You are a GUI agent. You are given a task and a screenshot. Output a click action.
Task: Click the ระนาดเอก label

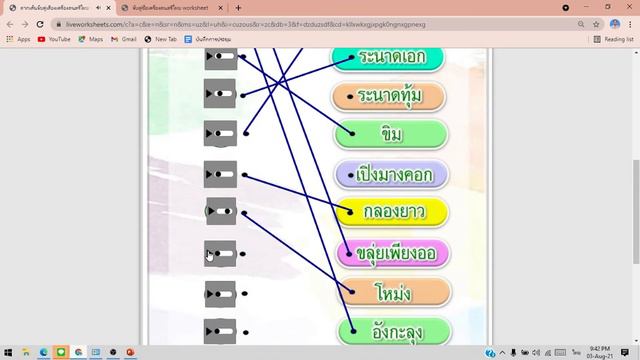pyautogui.click(x=388, y=58)
